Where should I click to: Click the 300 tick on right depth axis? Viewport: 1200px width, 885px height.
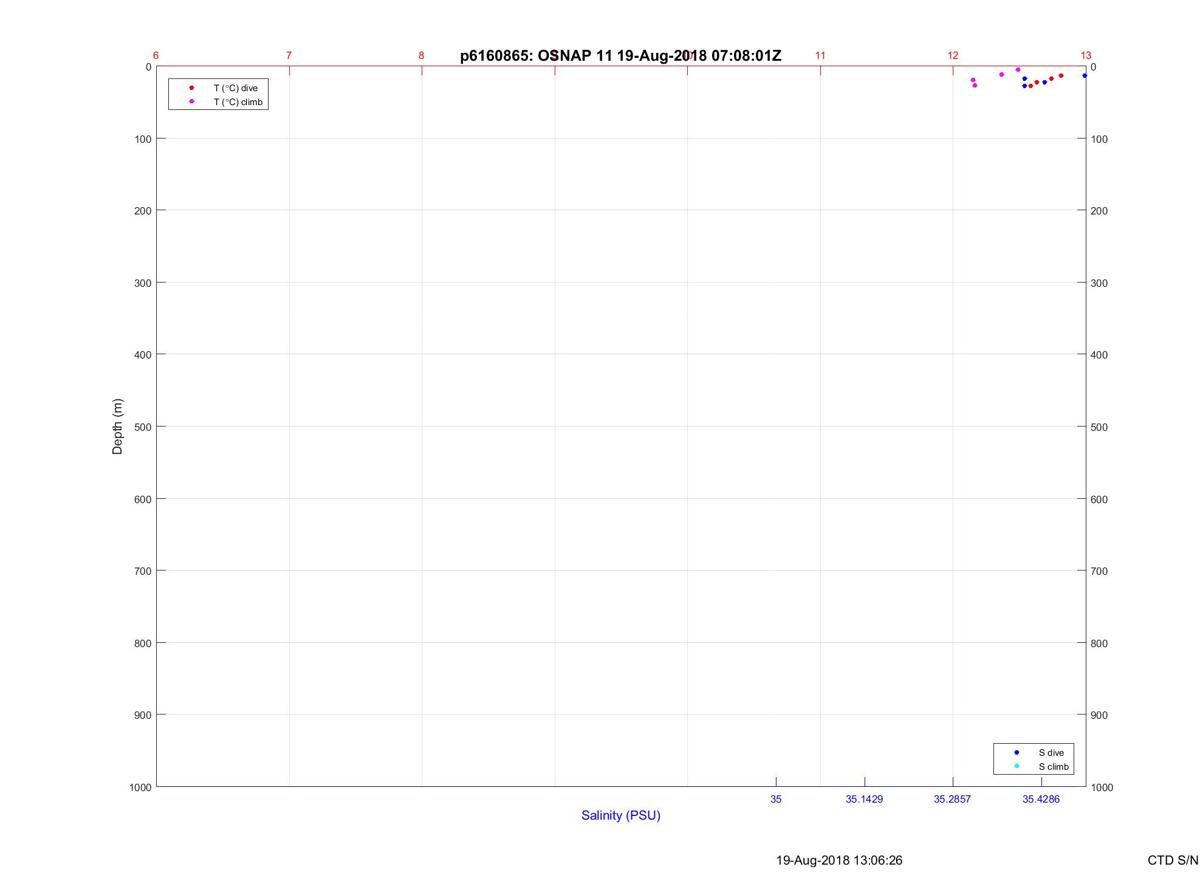(x=1100, y=283)
